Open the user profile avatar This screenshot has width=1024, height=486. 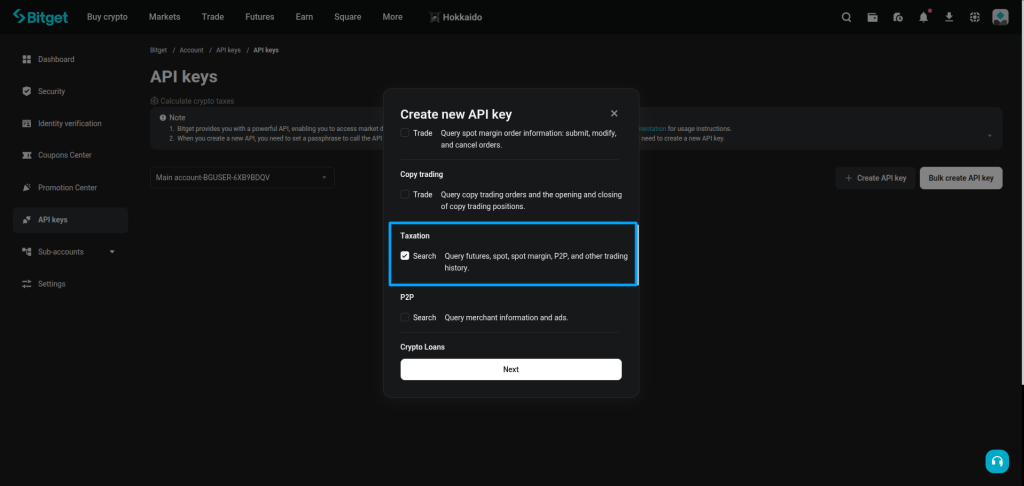pyautogui.click(x=1000, y=17)
